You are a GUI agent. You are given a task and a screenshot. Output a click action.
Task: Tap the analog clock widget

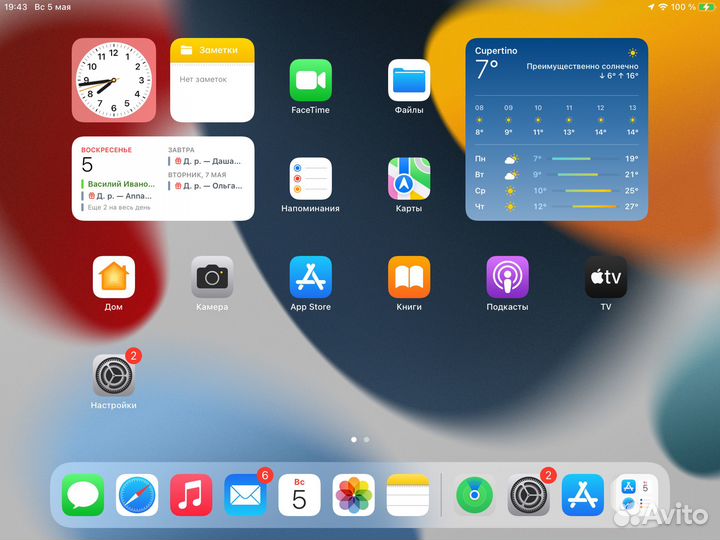tap(114, 80)
